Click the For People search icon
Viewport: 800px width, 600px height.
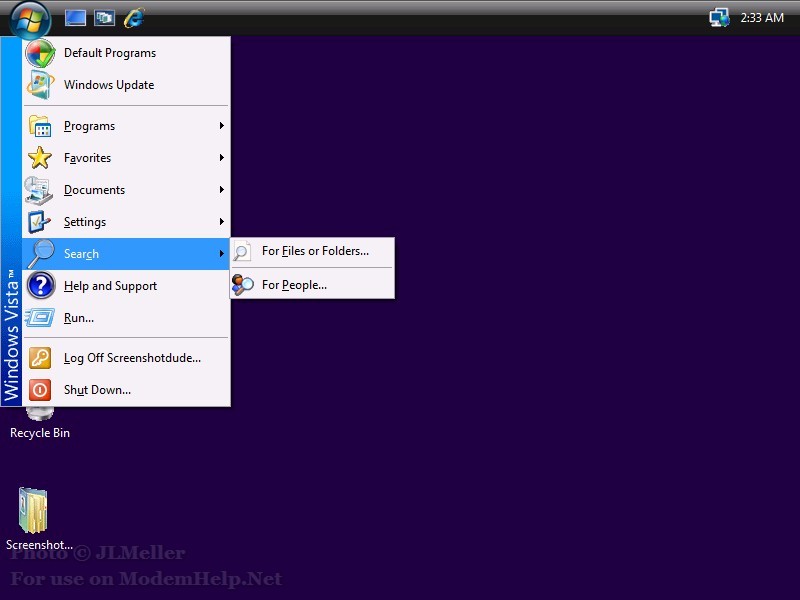point(242,285)
